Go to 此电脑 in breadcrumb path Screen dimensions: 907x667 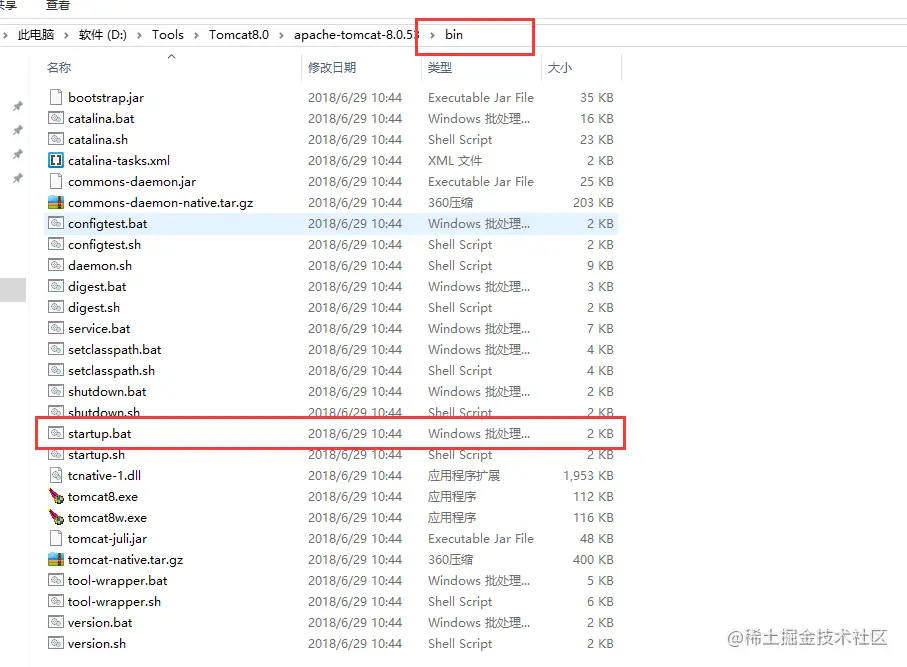click(36, 35)
